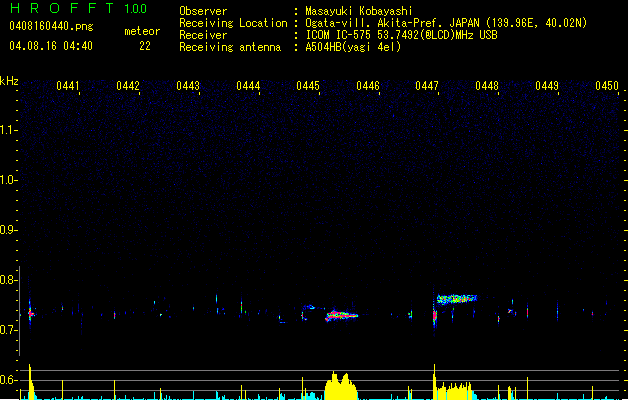The image size is (629, 400).
Task: Click the 1.1 kHz axis label
Action: click(7, 130)
